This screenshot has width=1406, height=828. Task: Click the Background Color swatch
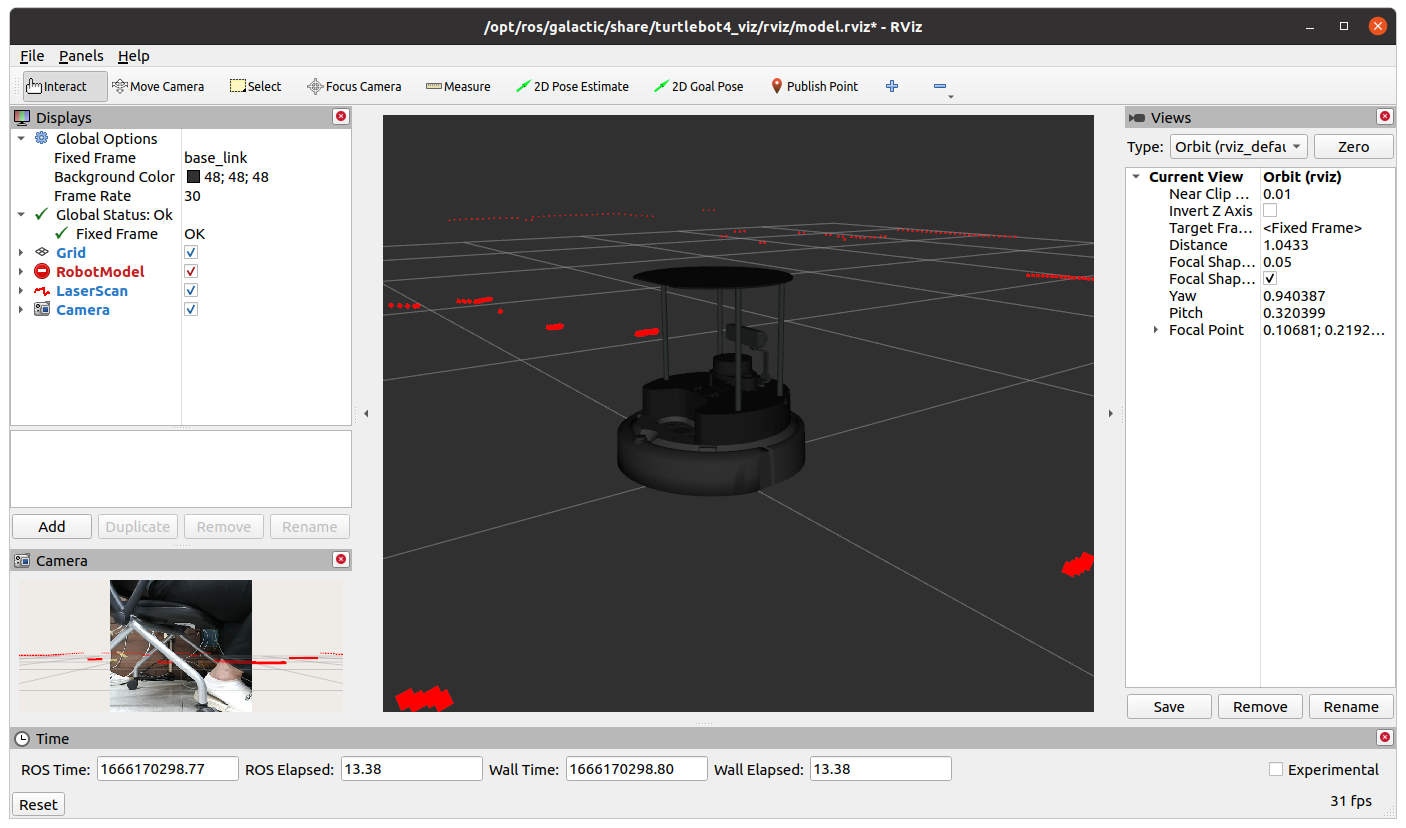pyautogui.click(x=193, y=176)
